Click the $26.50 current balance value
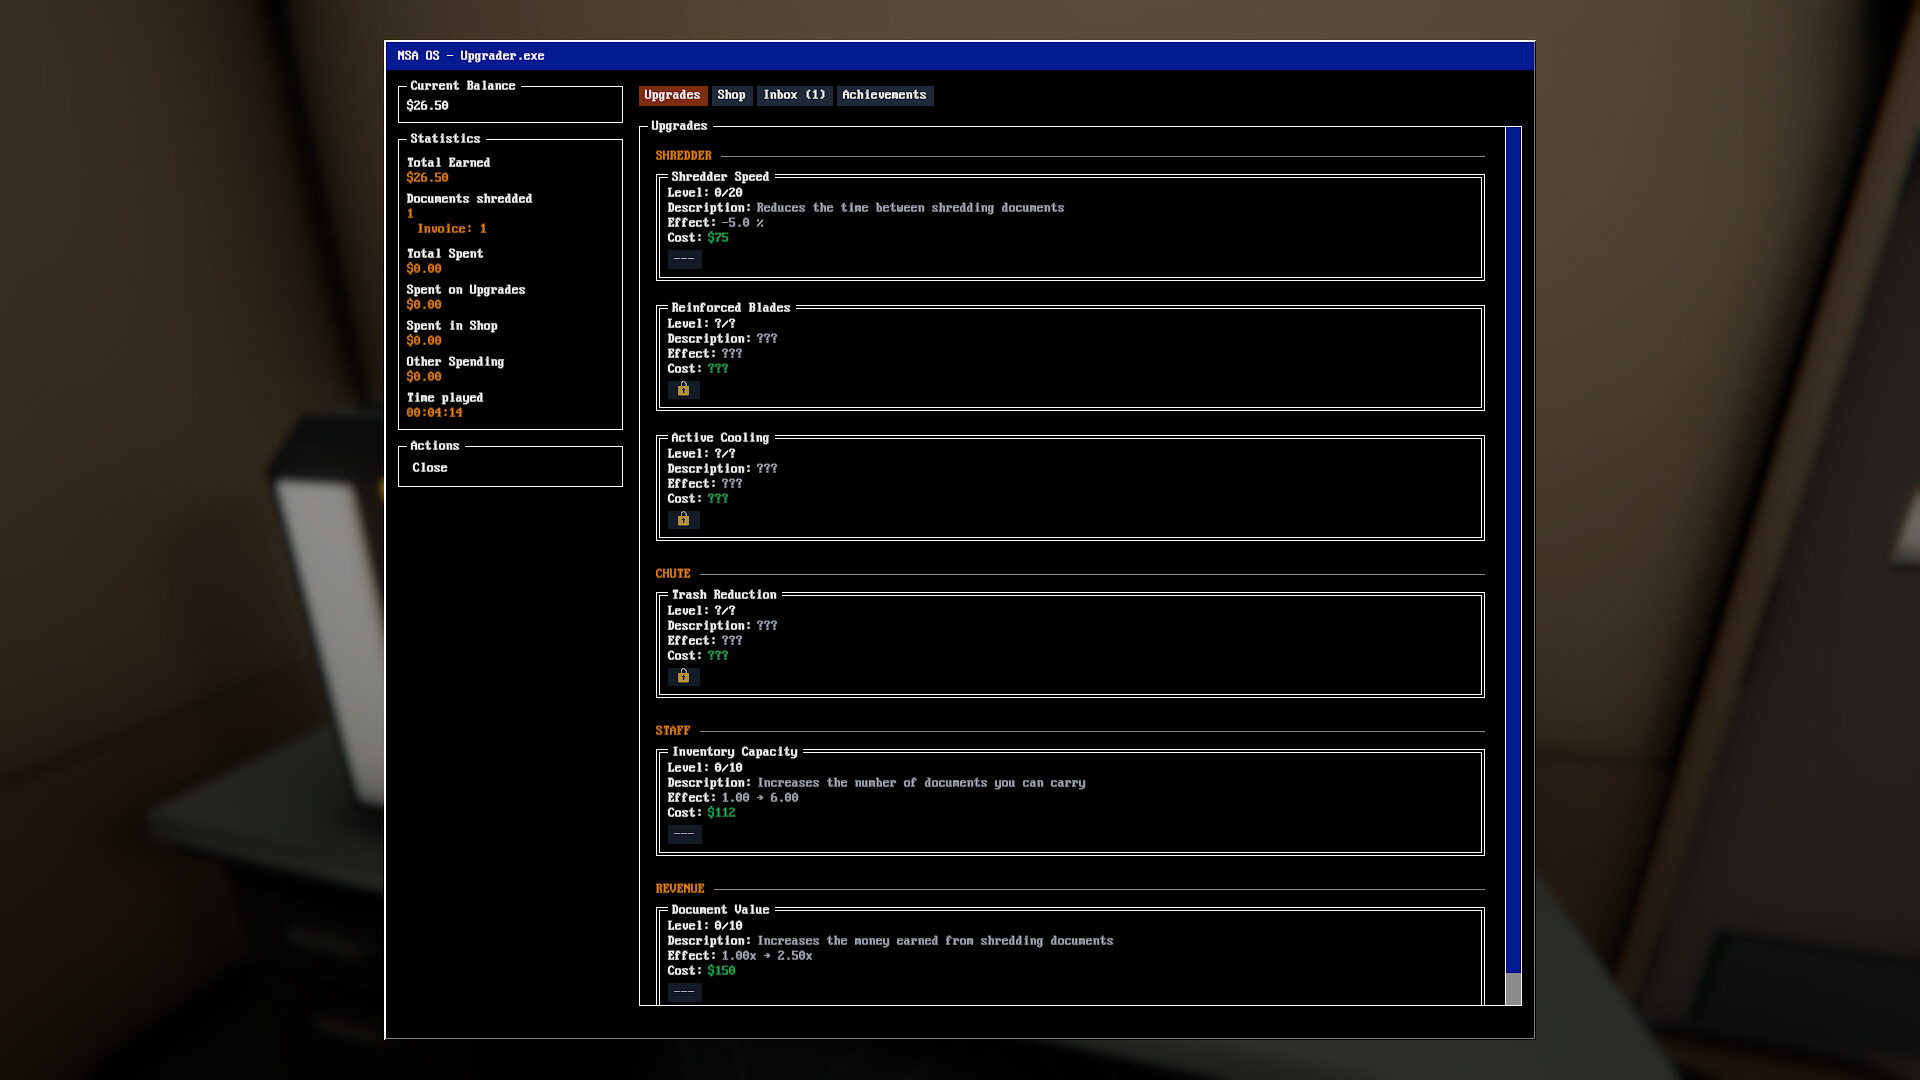Image resolution: width=1920 pixels, height=1080 pixels. [428, 106]
